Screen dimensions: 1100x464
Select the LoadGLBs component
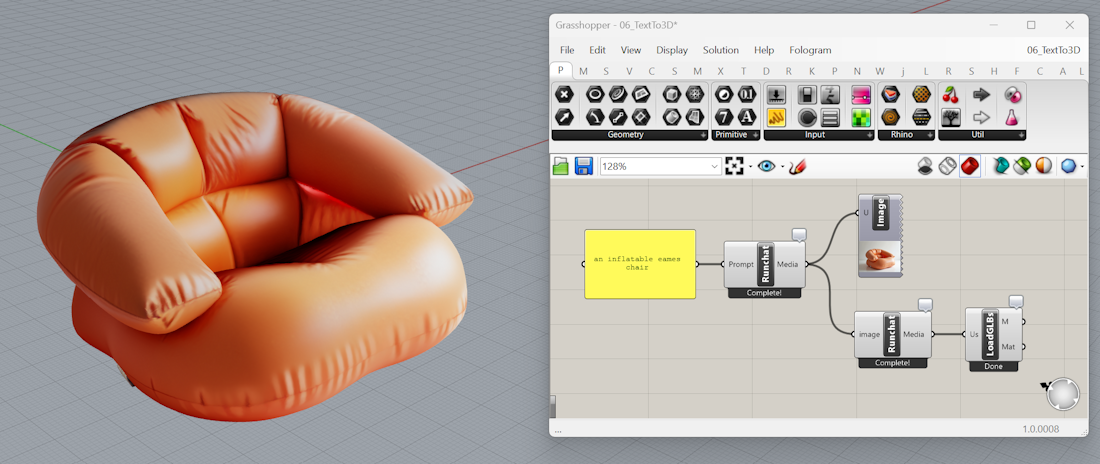[x=993, y=334]
